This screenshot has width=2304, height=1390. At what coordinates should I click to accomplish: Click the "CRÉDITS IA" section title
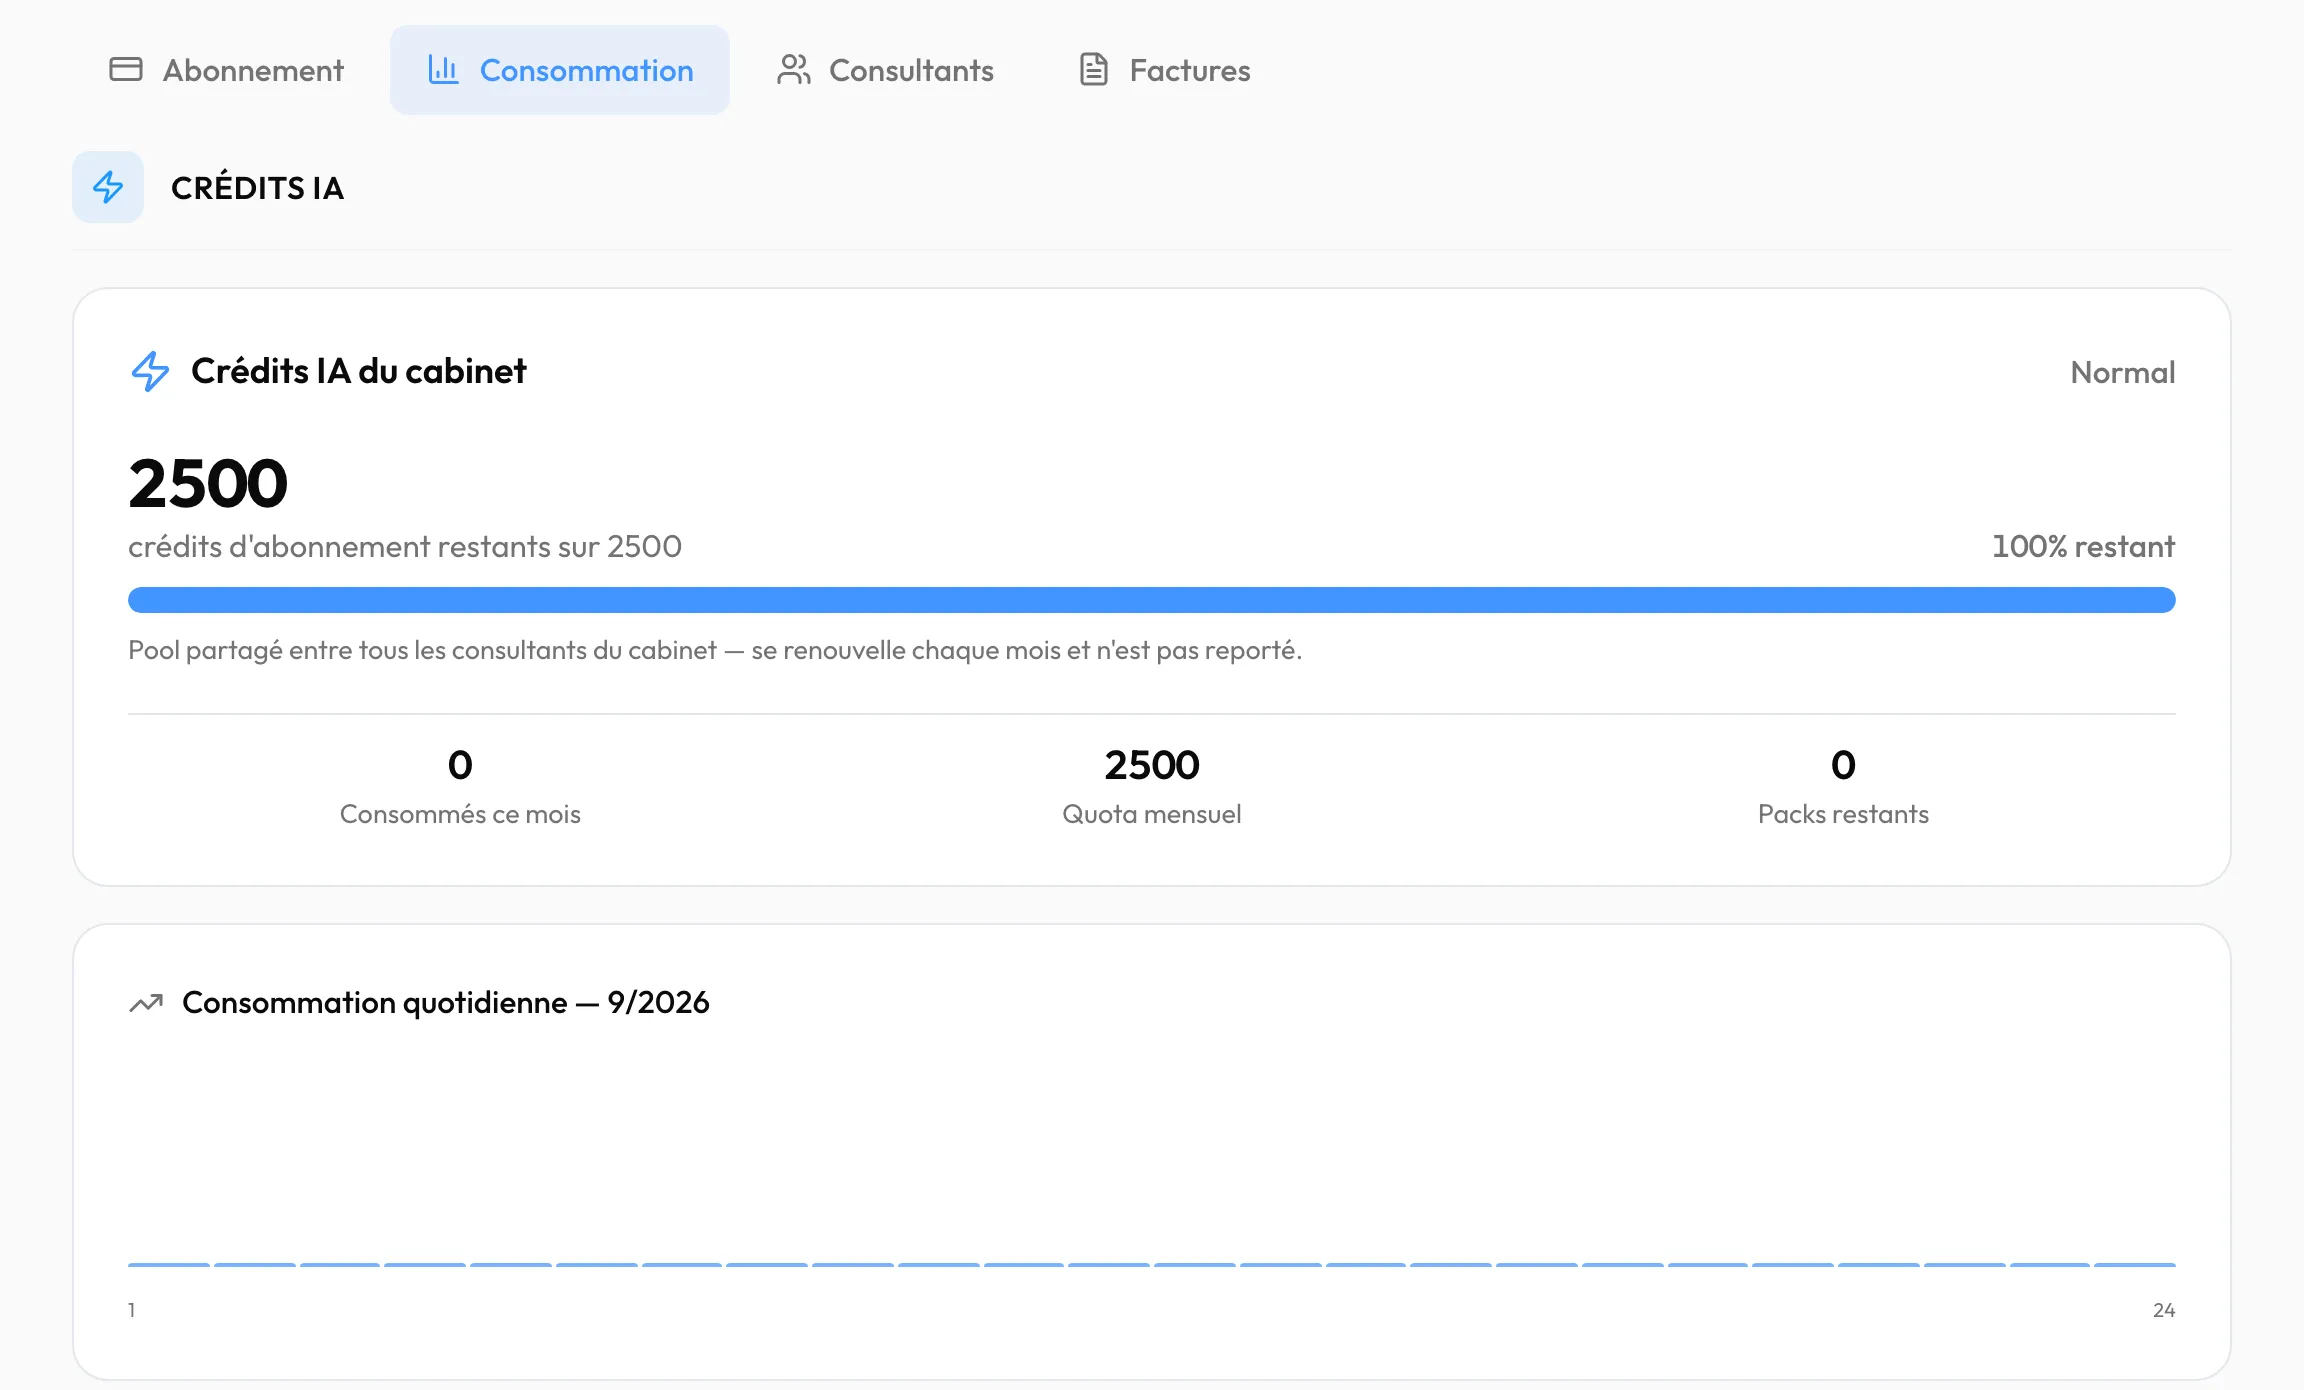257,188
